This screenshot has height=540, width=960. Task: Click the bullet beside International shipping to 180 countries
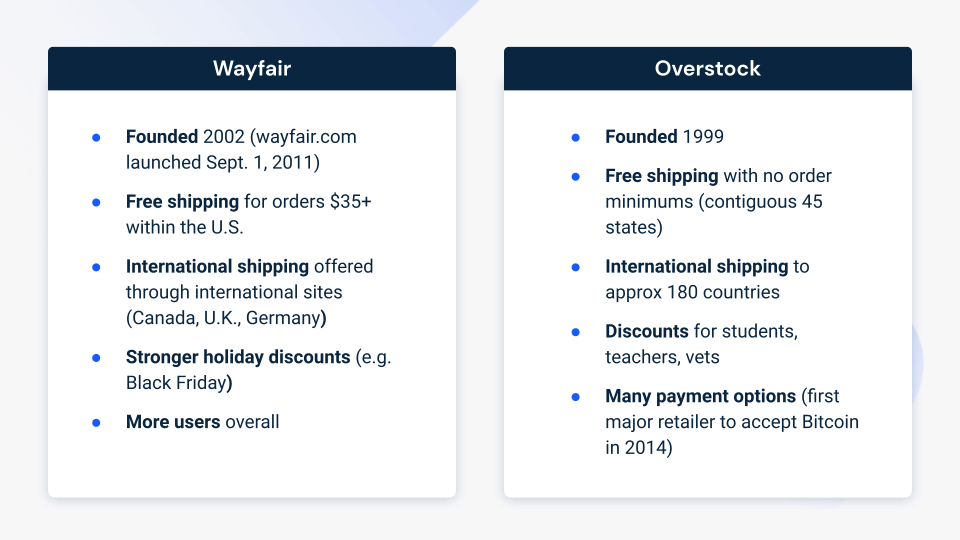click(x=576, y=268)
